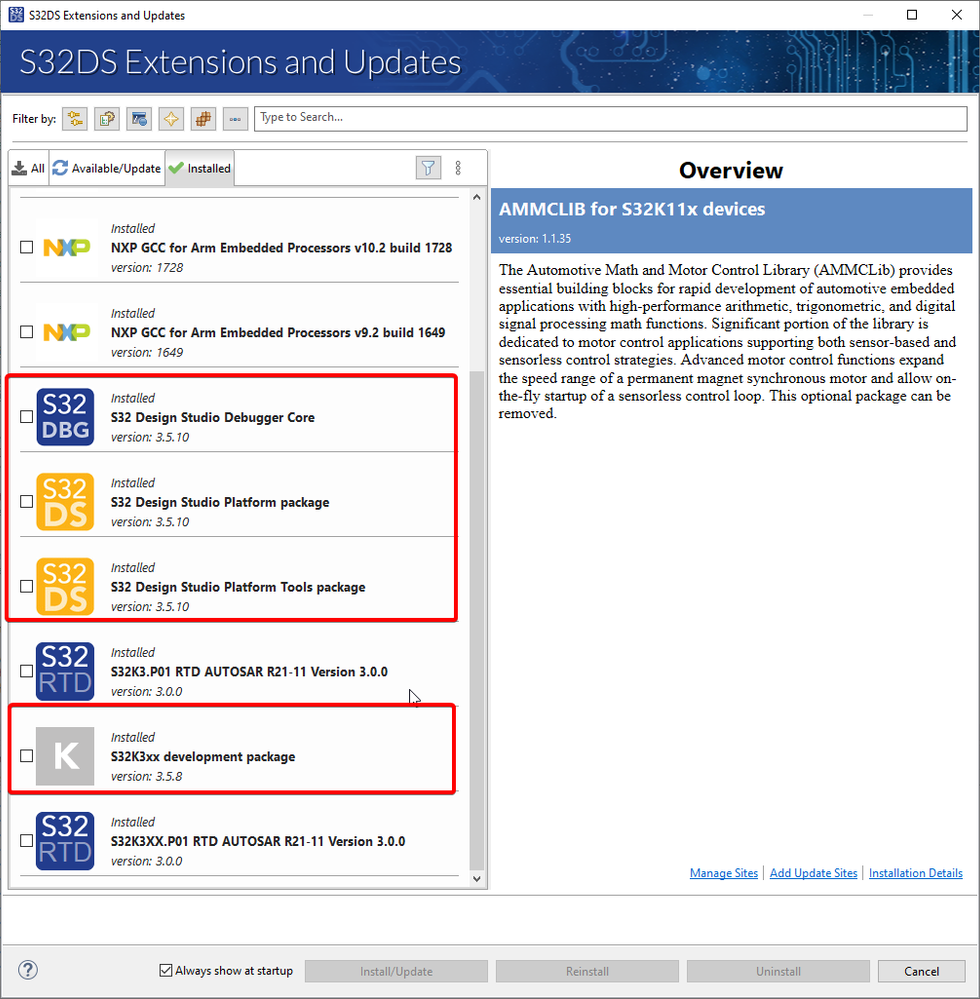Check S32K3XX.P01 RTD AUTOSAR package
The height and width of the screenshot is (999, 980).
tap(26, 840)
